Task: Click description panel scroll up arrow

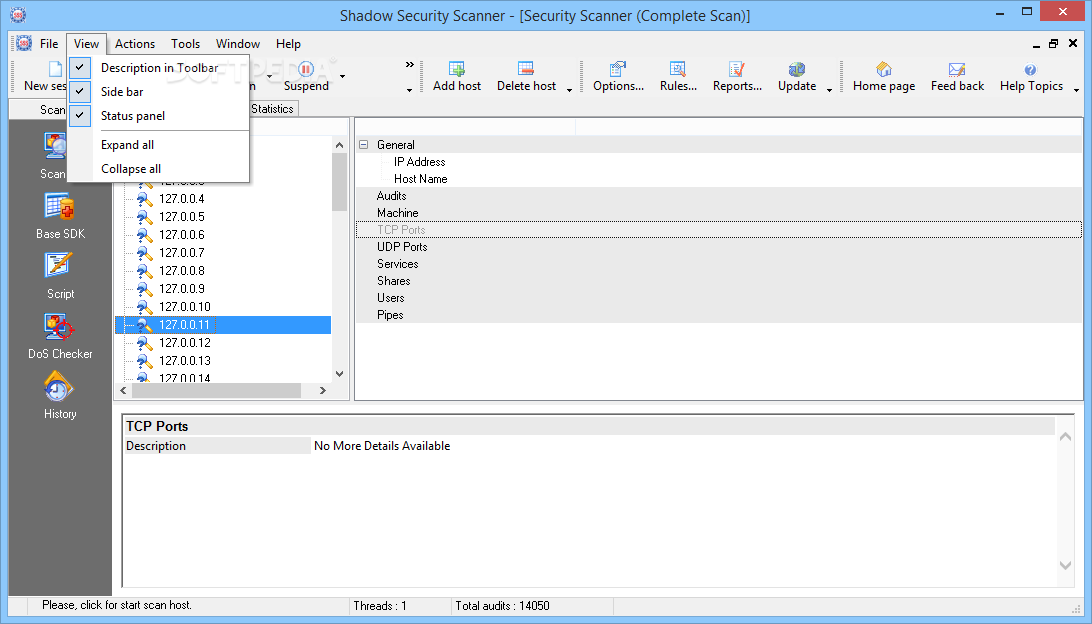Action: (x=1065, y=437)
